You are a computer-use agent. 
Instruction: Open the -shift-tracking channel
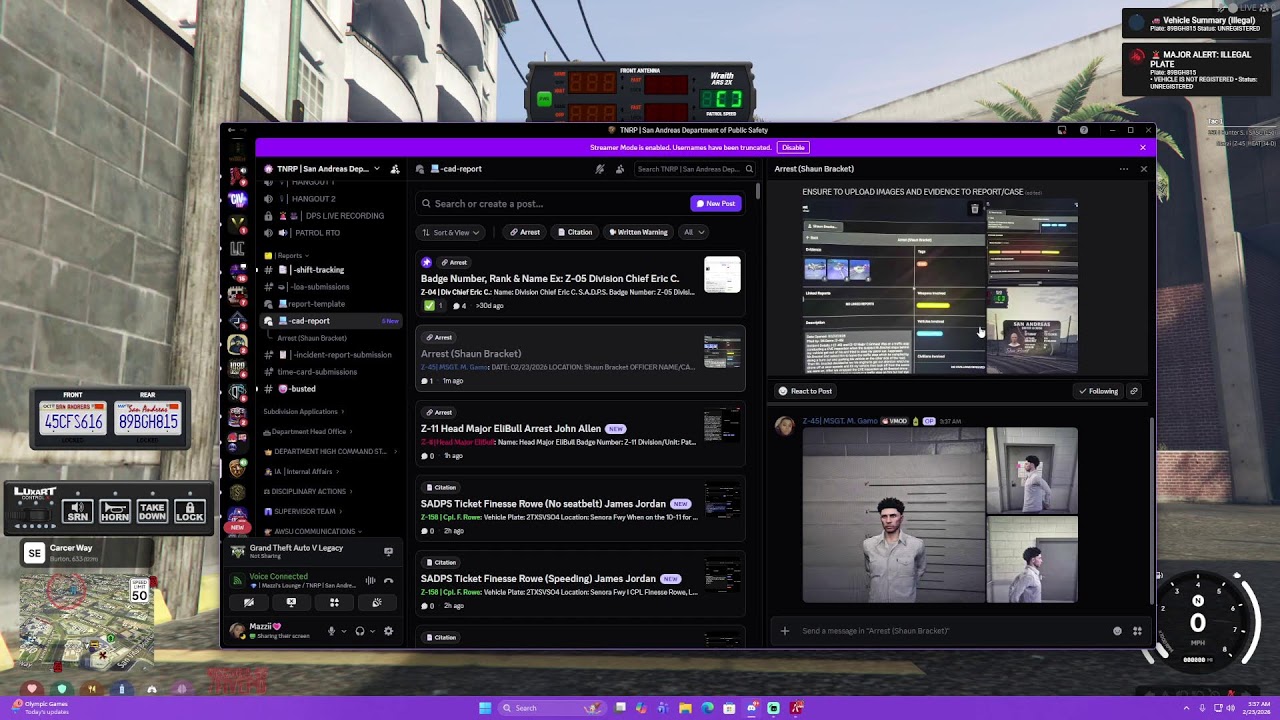(x=317, y=270)
